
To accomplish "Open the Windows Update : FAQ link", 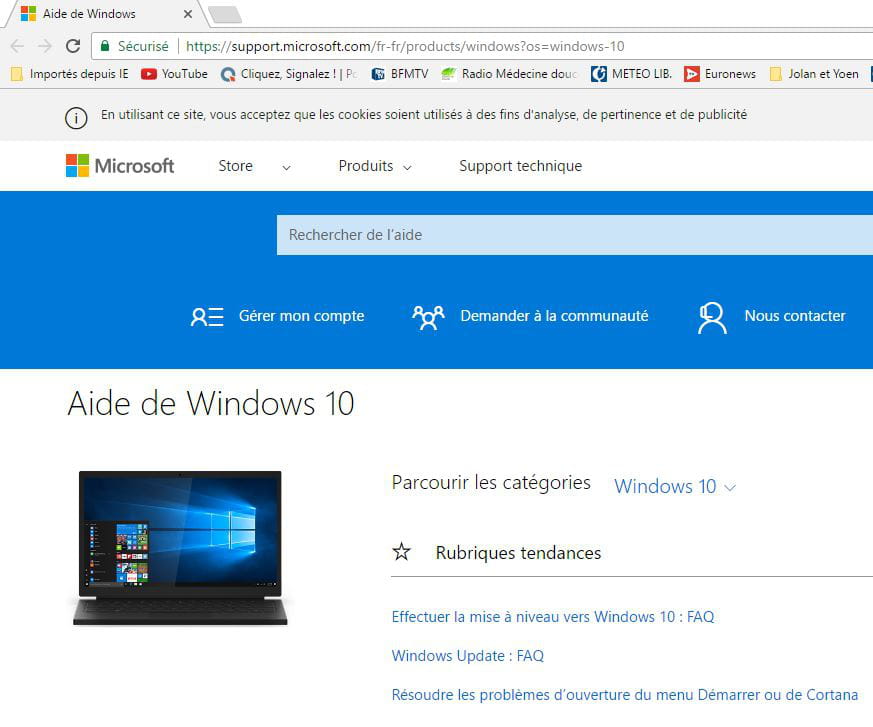I will click(468, 656).
